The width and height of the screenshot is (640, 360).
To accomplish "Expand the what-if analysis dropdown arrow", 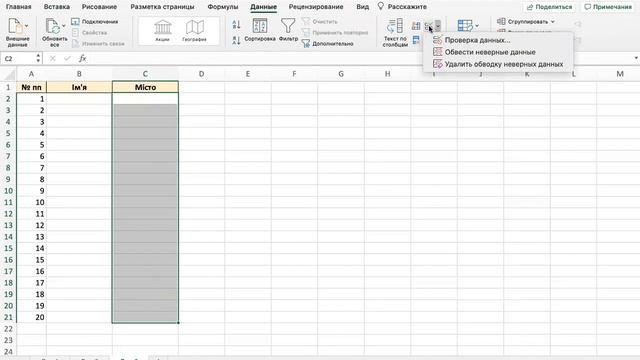I will [477, 26].
